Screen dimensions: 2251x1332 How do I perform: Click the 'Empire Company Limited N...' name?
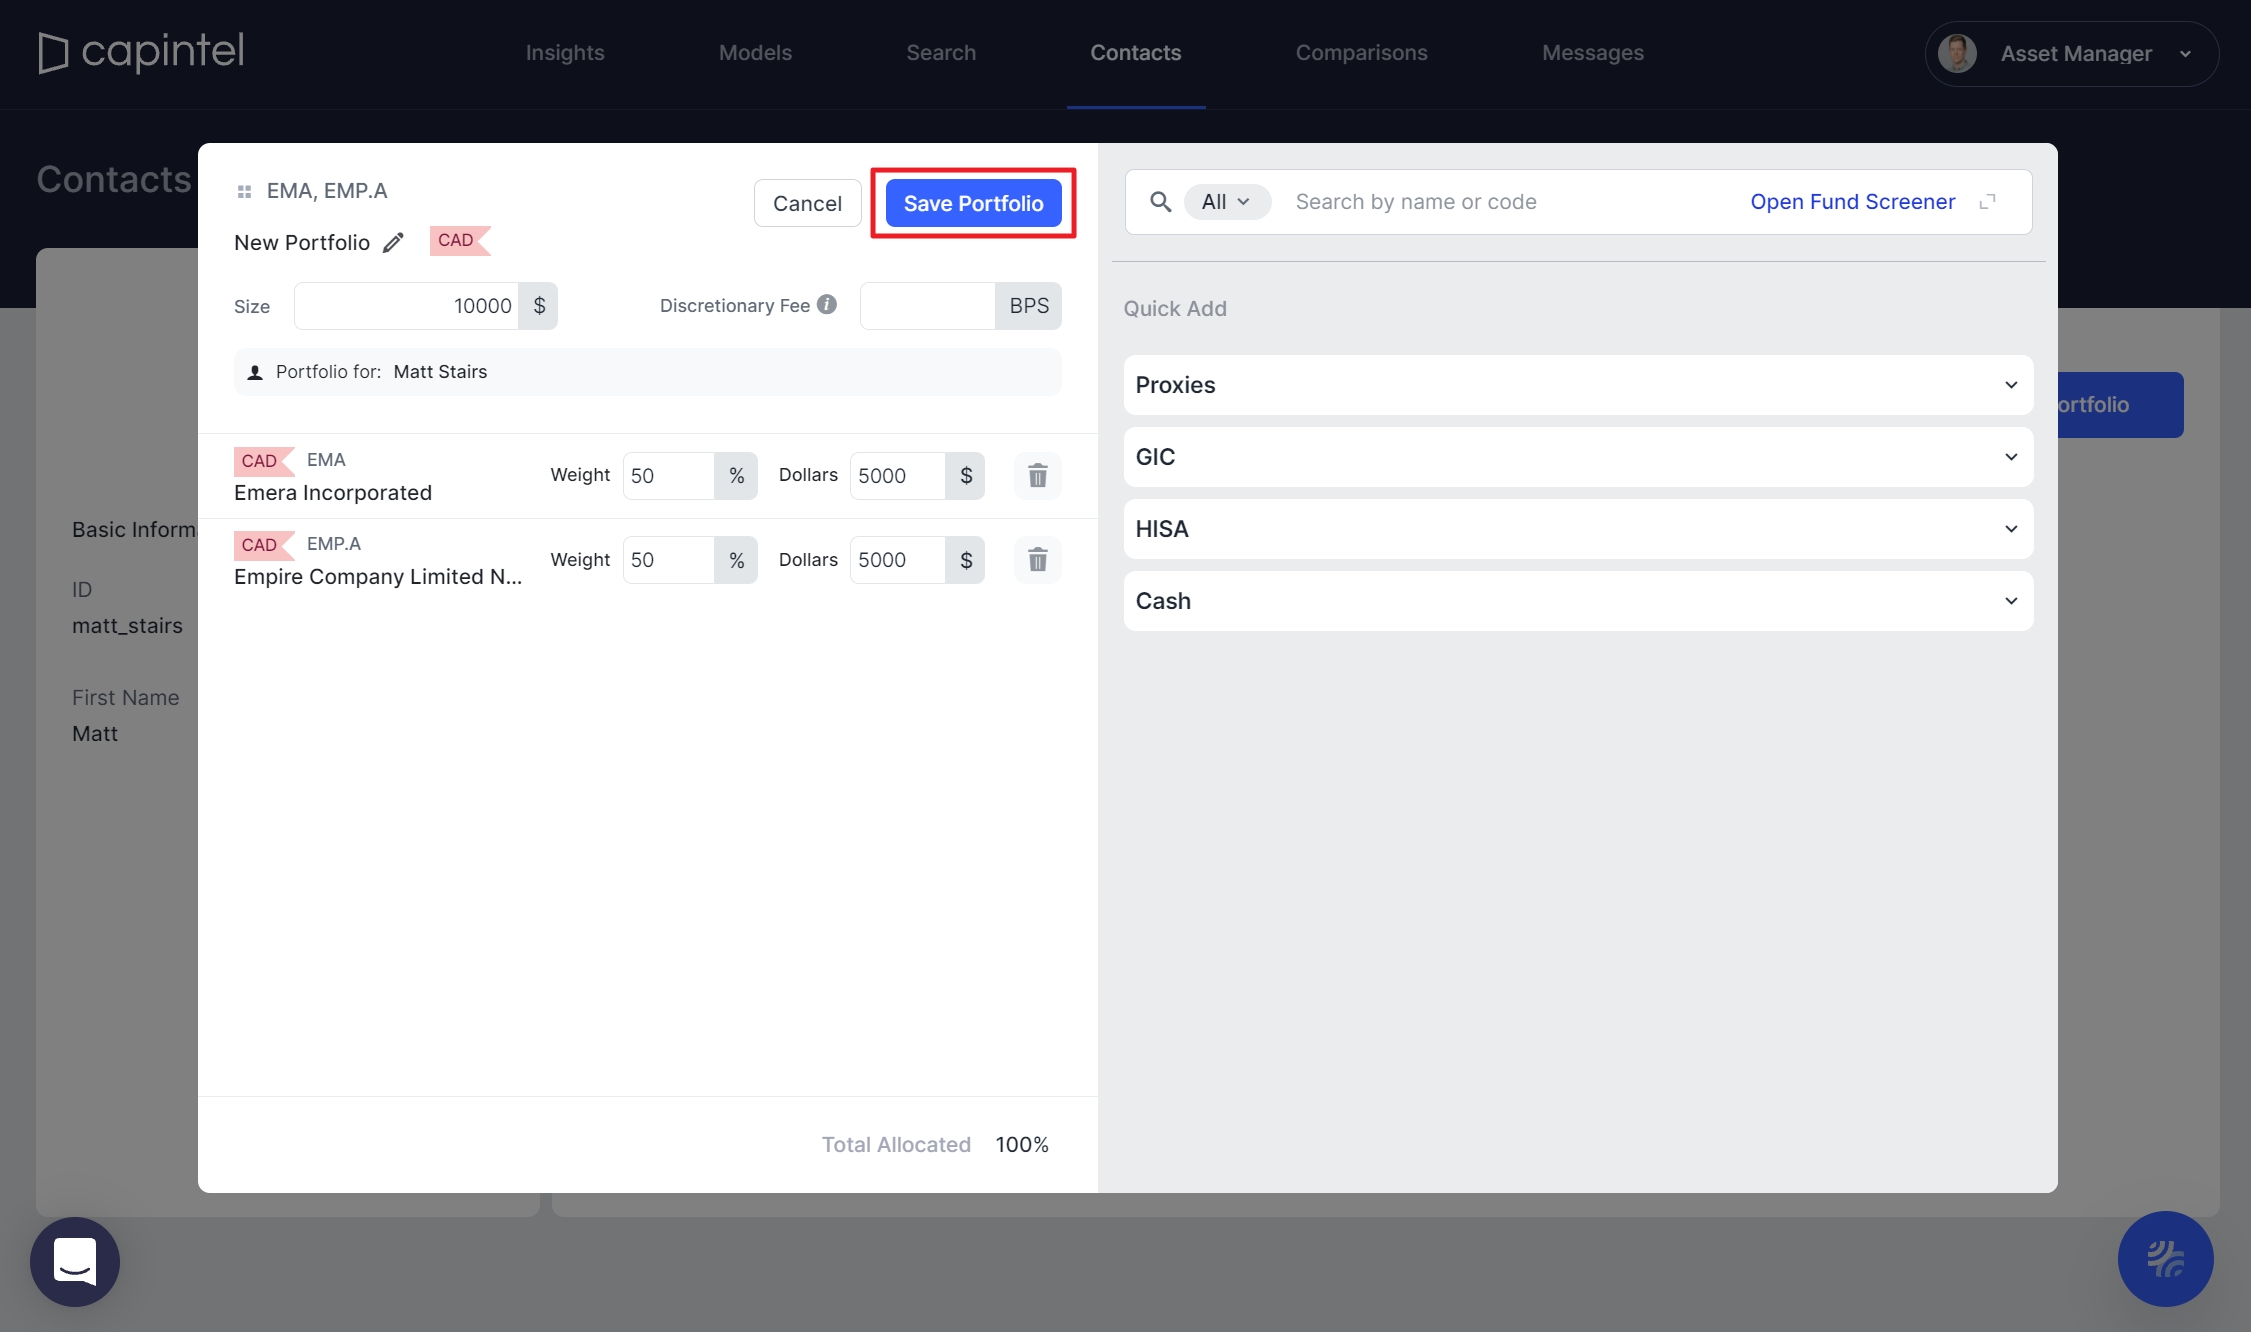tap(378, 577)
